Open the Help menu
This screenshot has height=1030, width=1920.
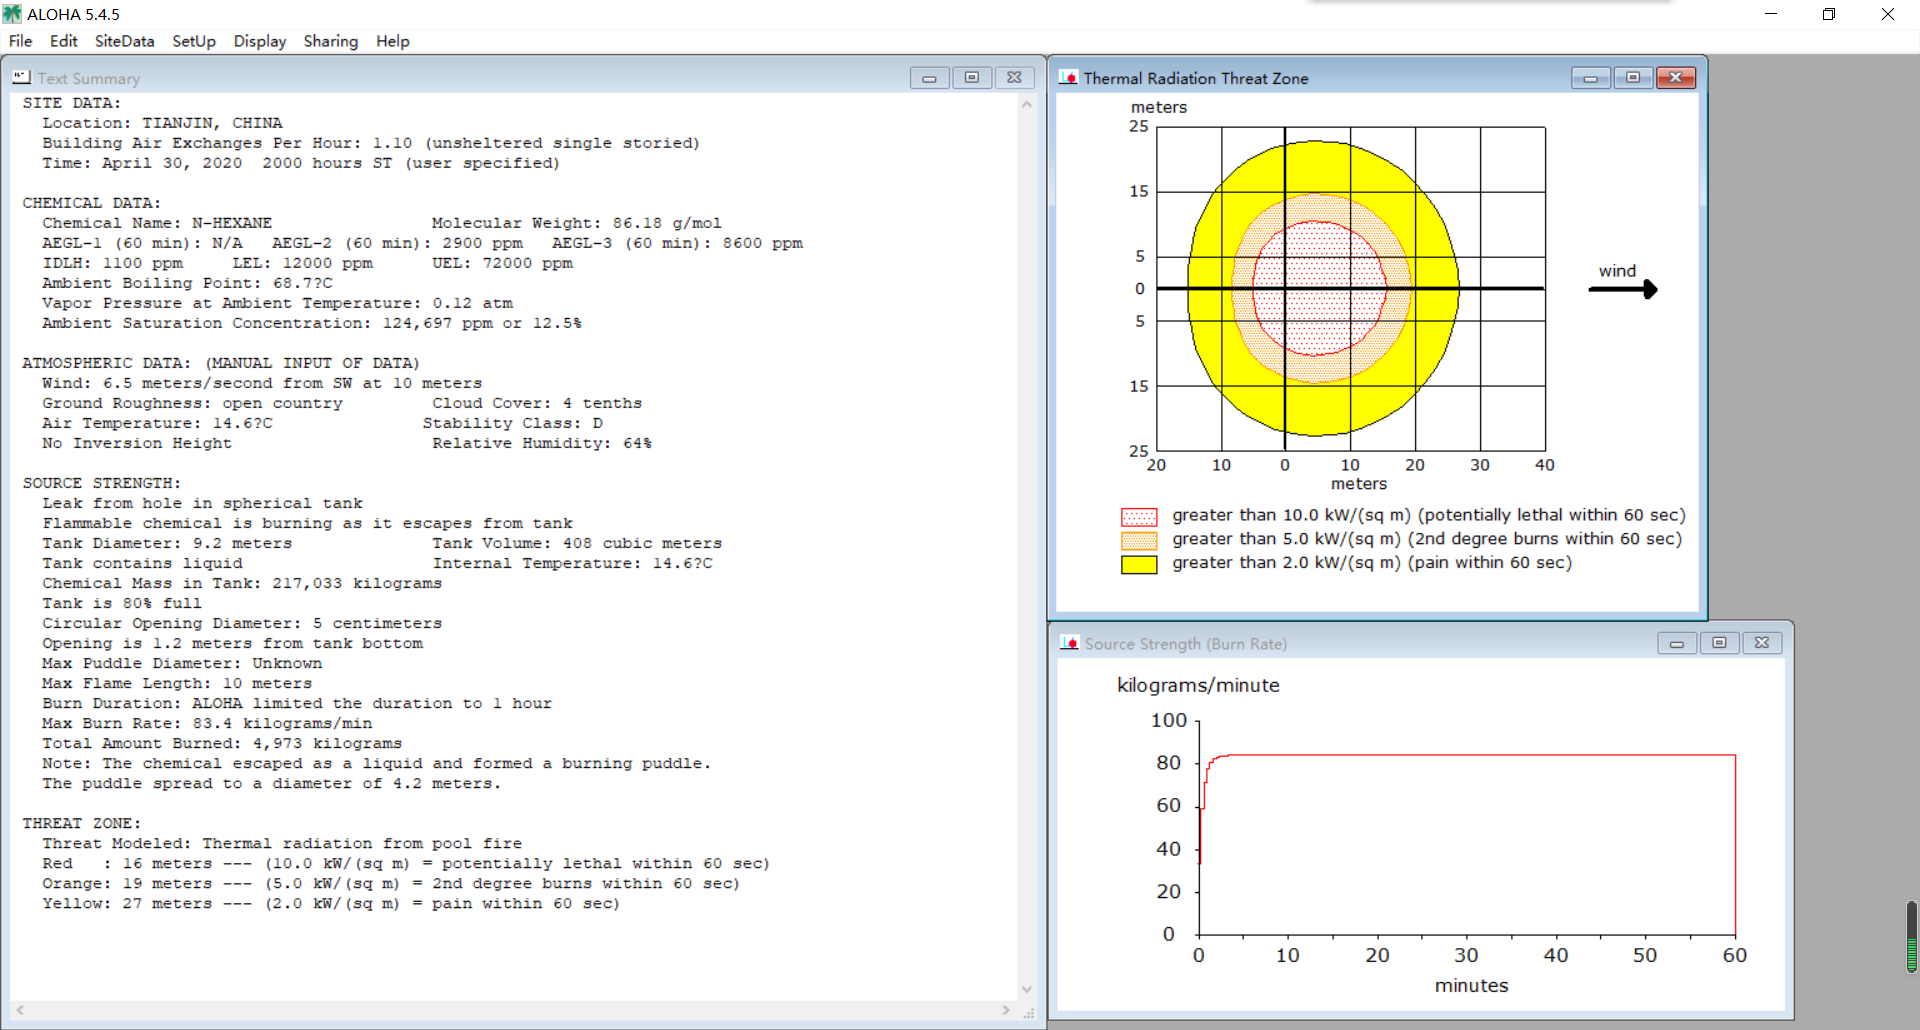(x=392, y=41)
